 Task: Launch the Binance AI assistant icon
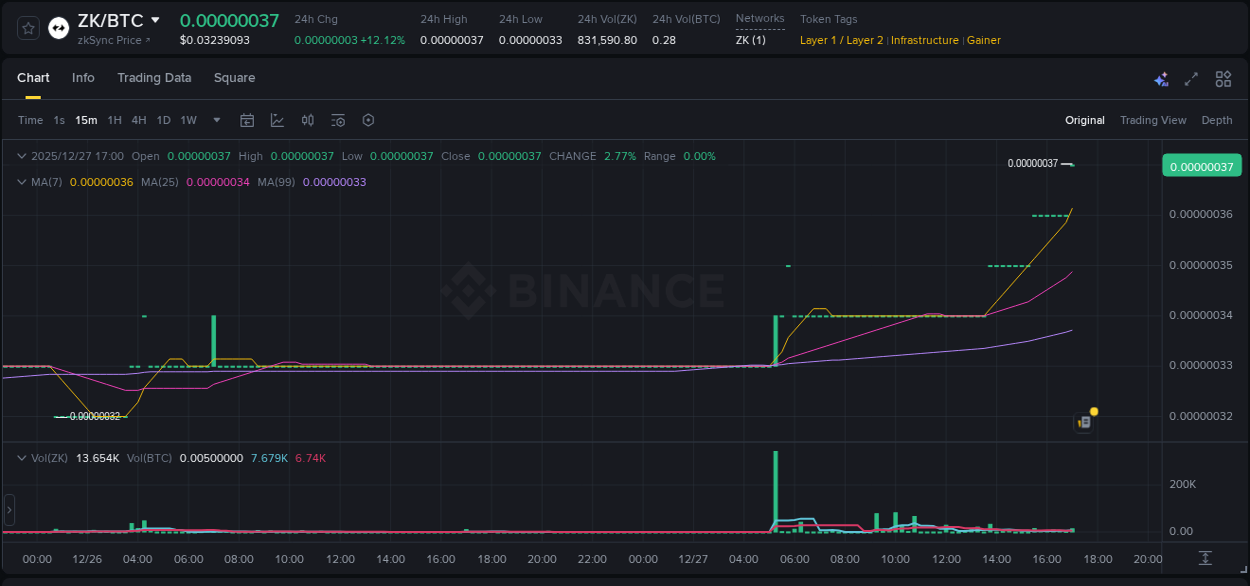tap(1160, 78)
